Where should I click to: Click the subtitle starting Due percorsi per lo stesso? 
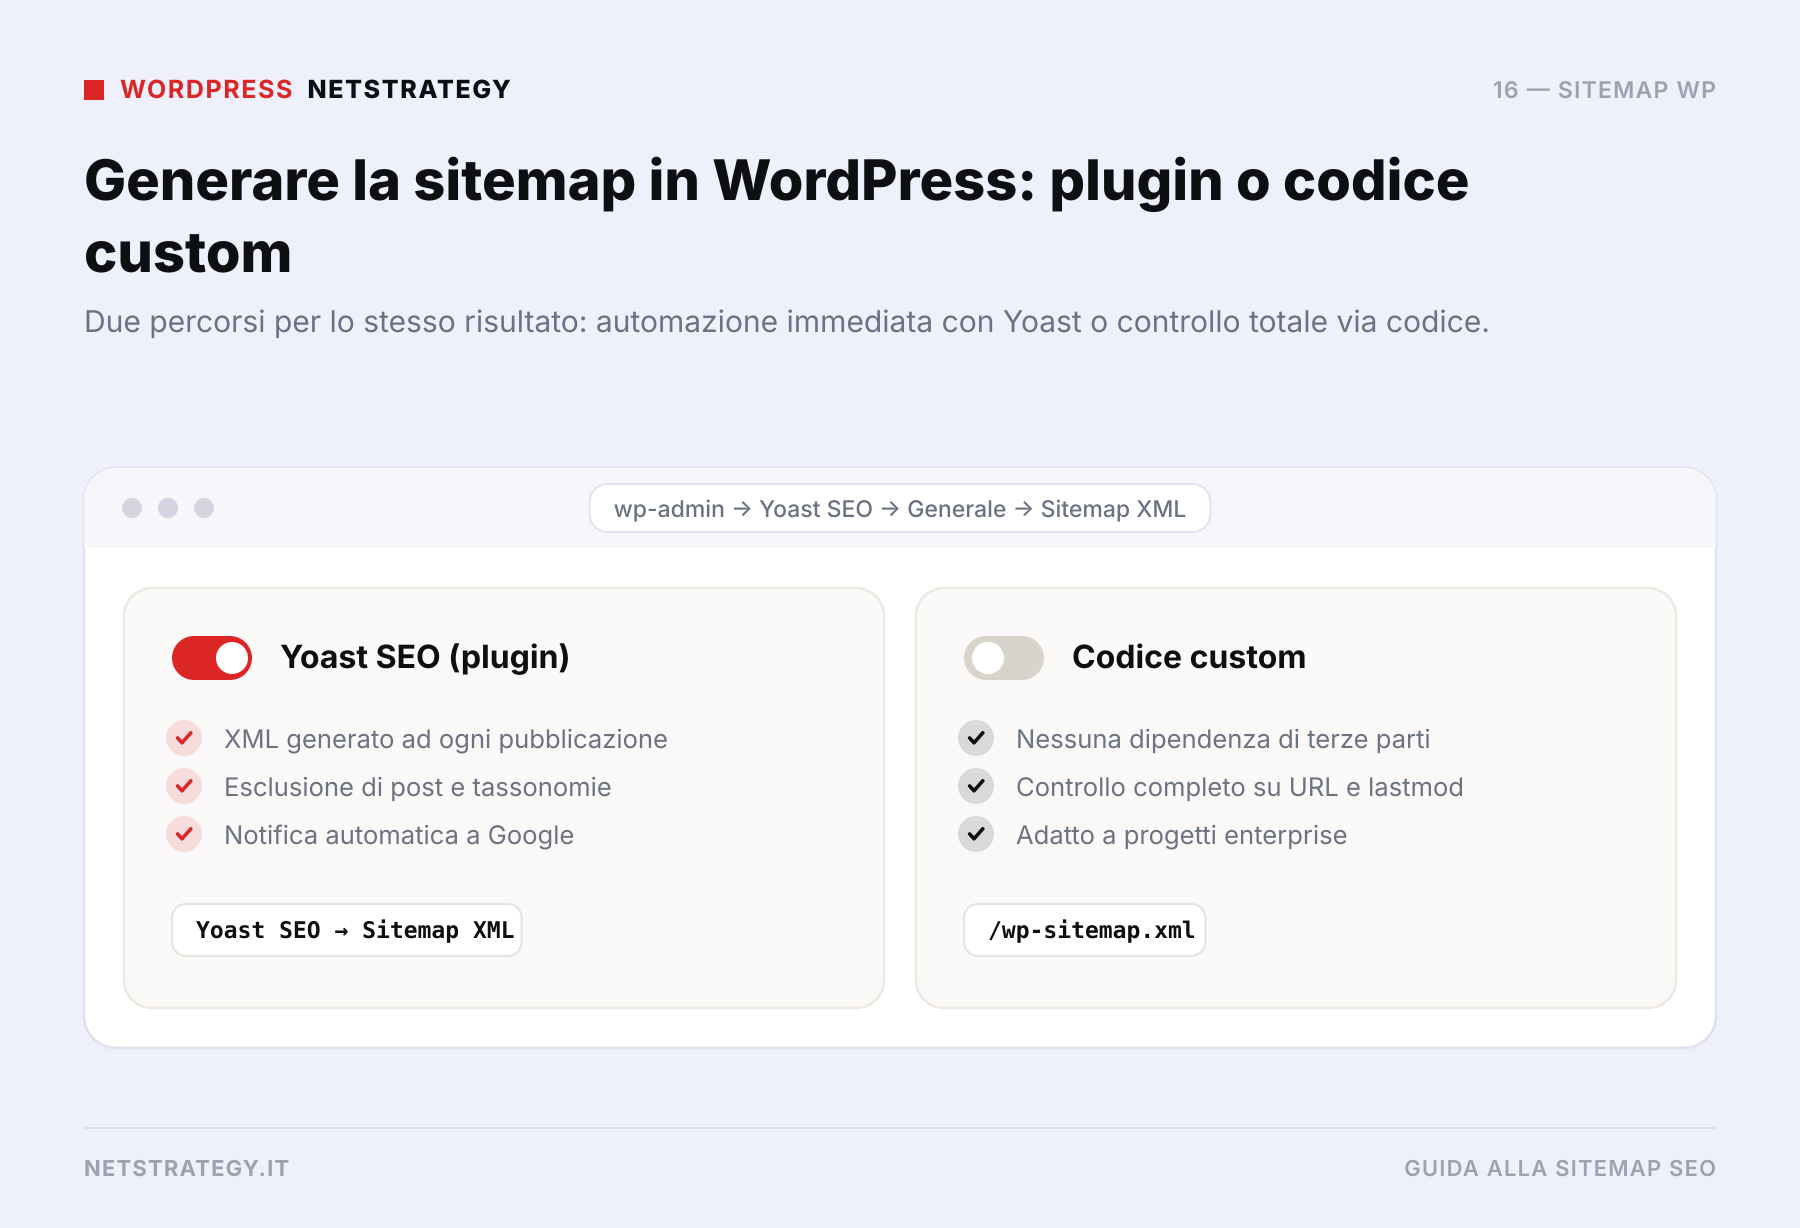tap(787, 322)
